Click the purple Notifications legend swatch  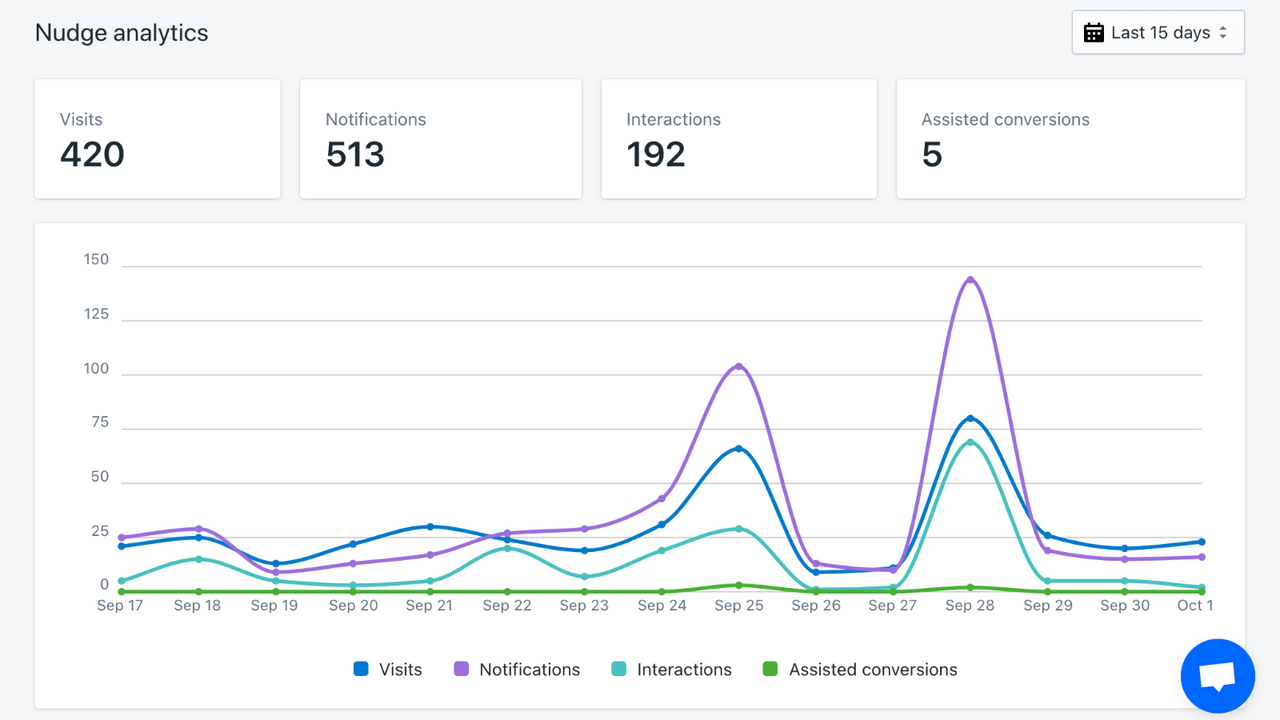click(461, 670)
